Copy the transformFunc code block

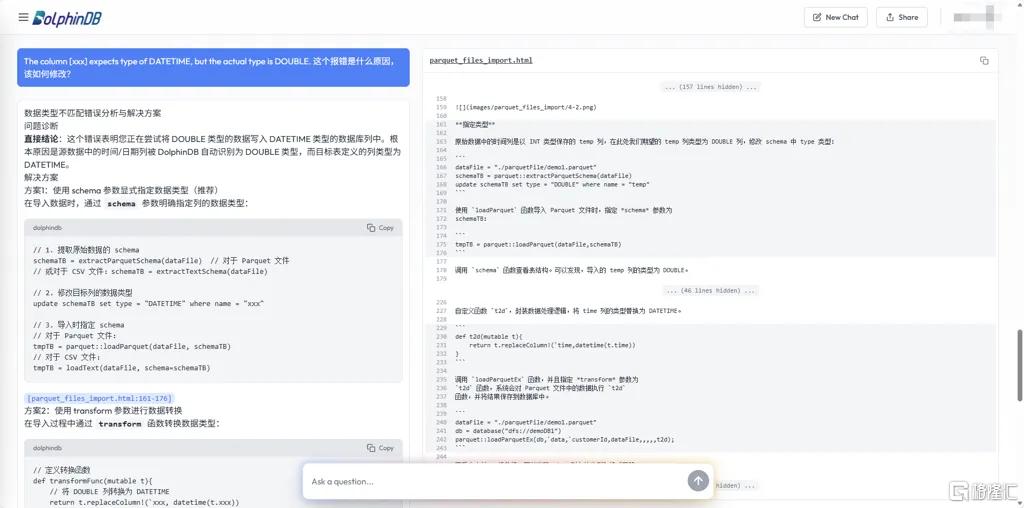[380, 448]
